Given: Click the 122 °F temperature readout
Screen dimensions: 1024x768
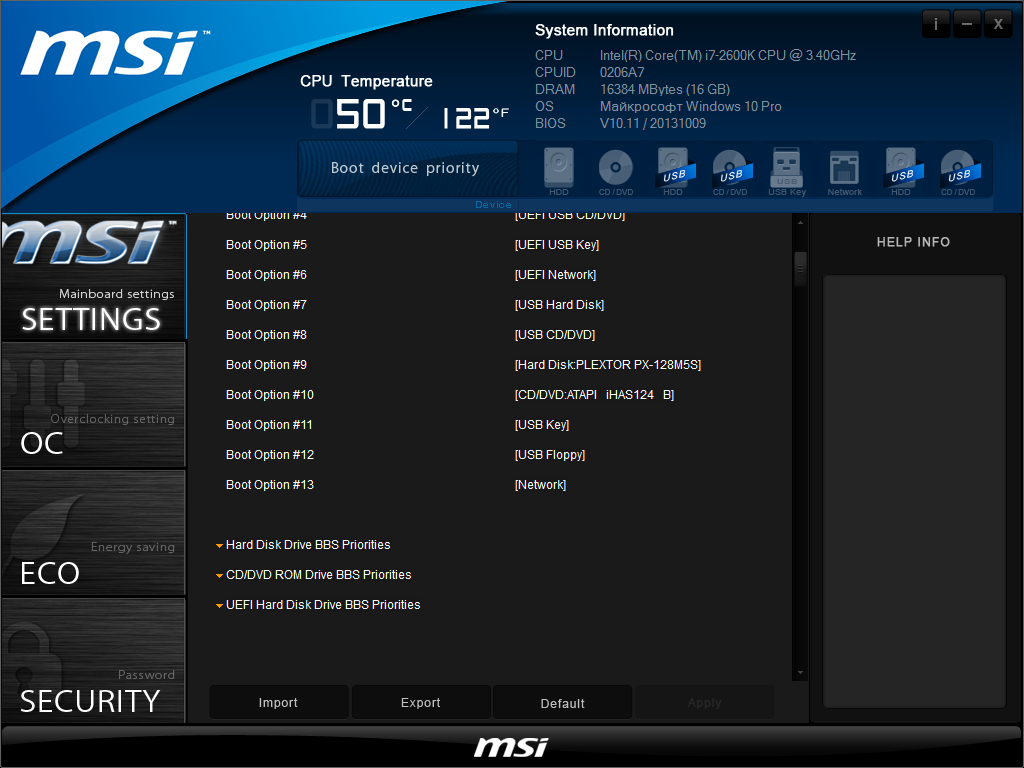Looking at the screenshot, I should coord(475,118).
